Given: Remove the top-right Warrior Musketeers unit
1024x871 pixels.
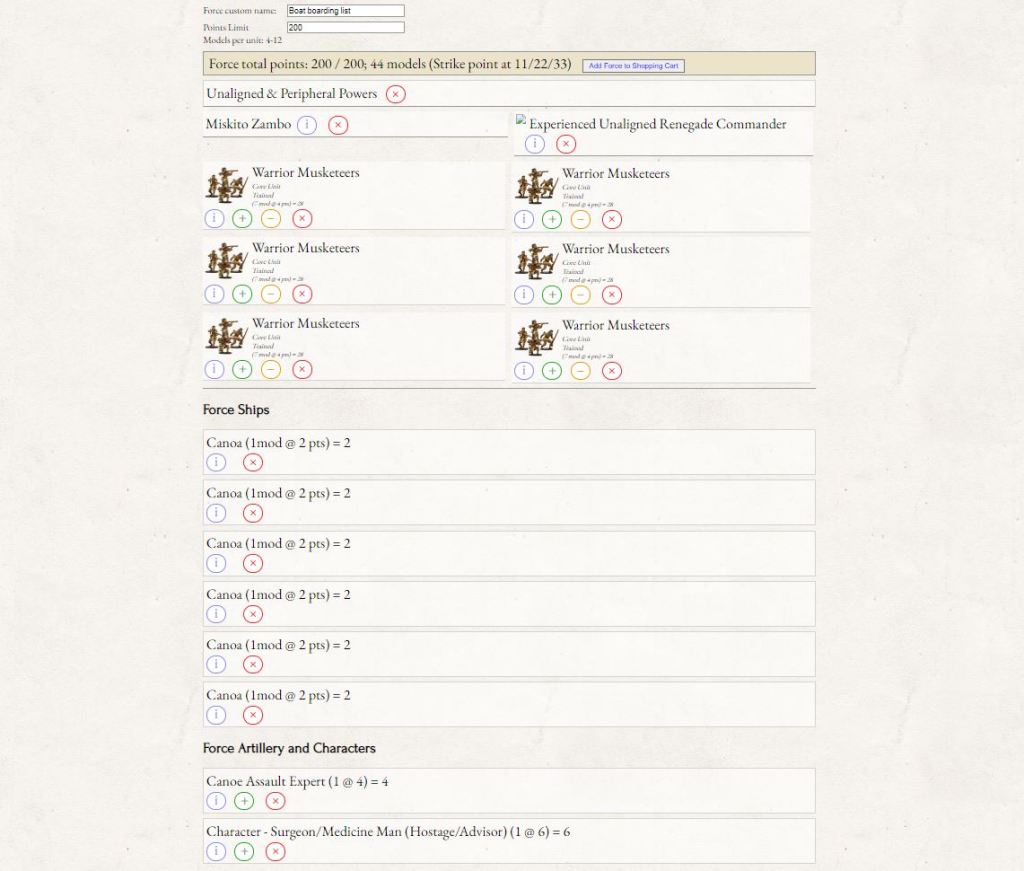Looking at the screenshot, I should tap(612, 219).
